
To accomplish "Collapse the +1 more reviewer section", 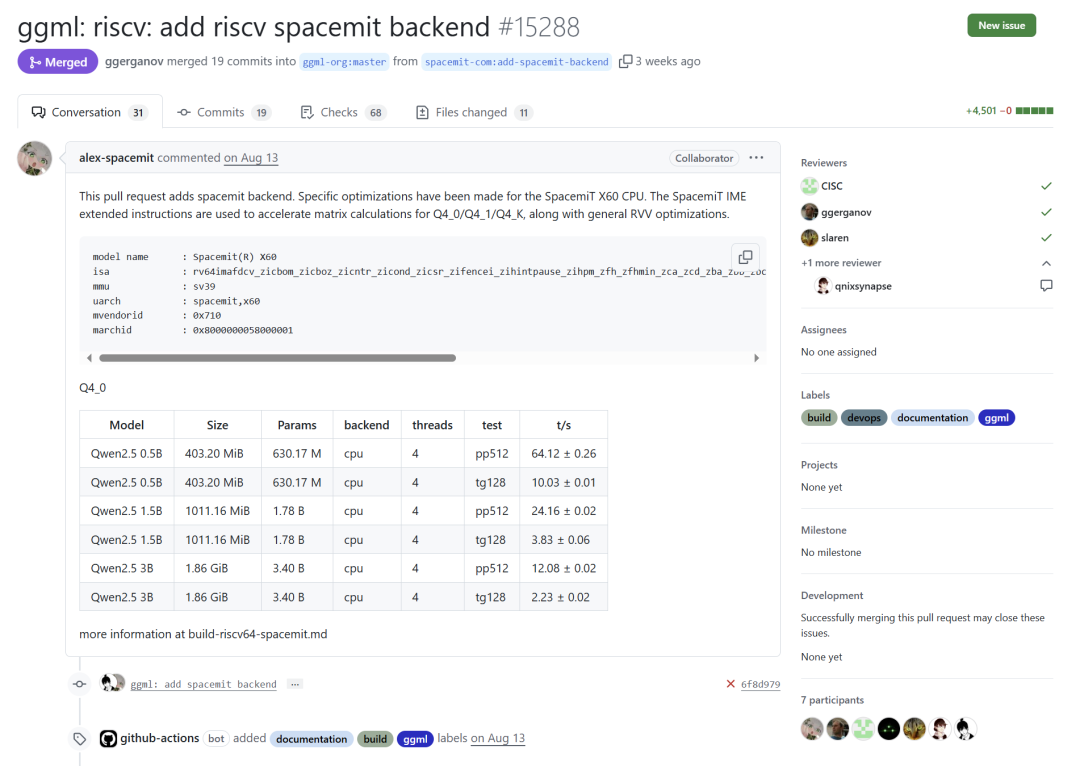I will (1046, 263).
